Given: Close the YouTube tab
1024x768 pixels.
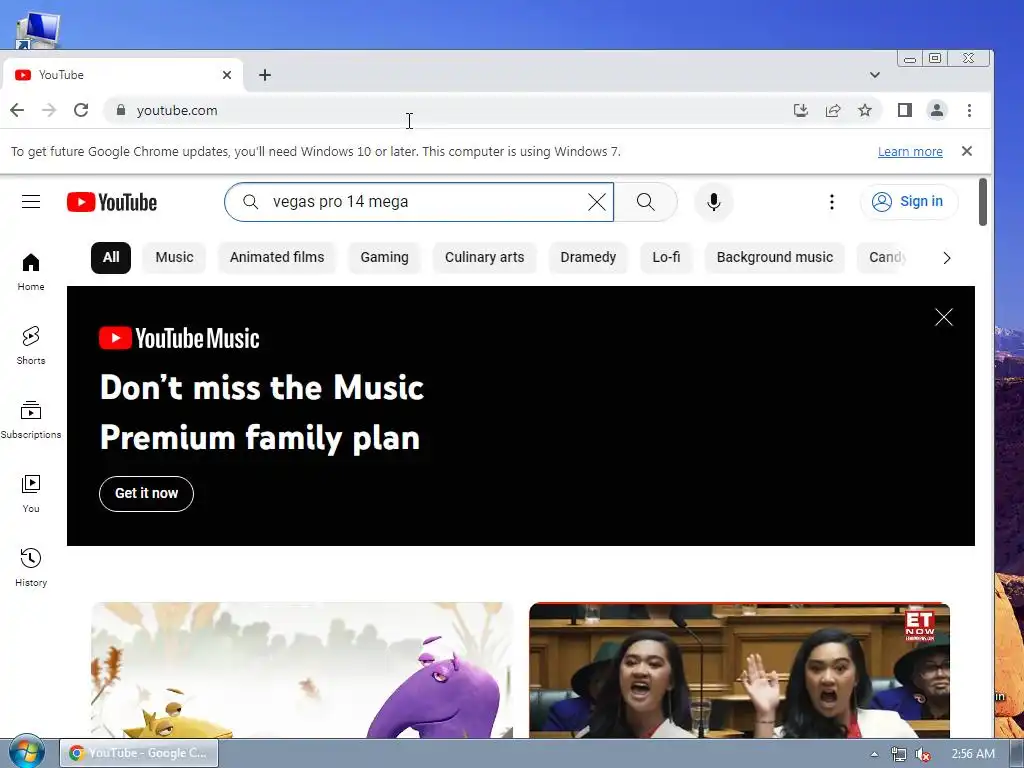Looking at the screenshot, I should [x=227, y=75].
